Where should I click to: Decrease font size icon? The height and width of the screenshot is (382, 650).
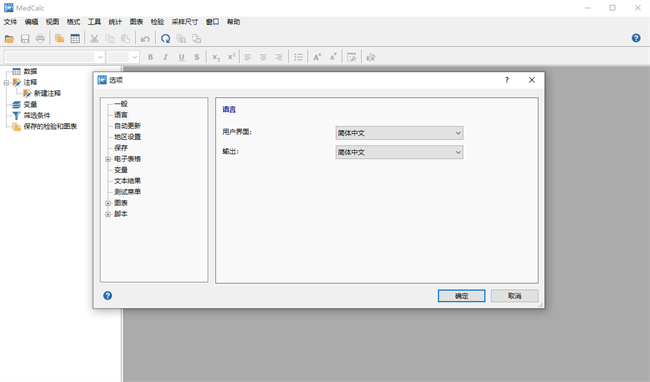333,57
